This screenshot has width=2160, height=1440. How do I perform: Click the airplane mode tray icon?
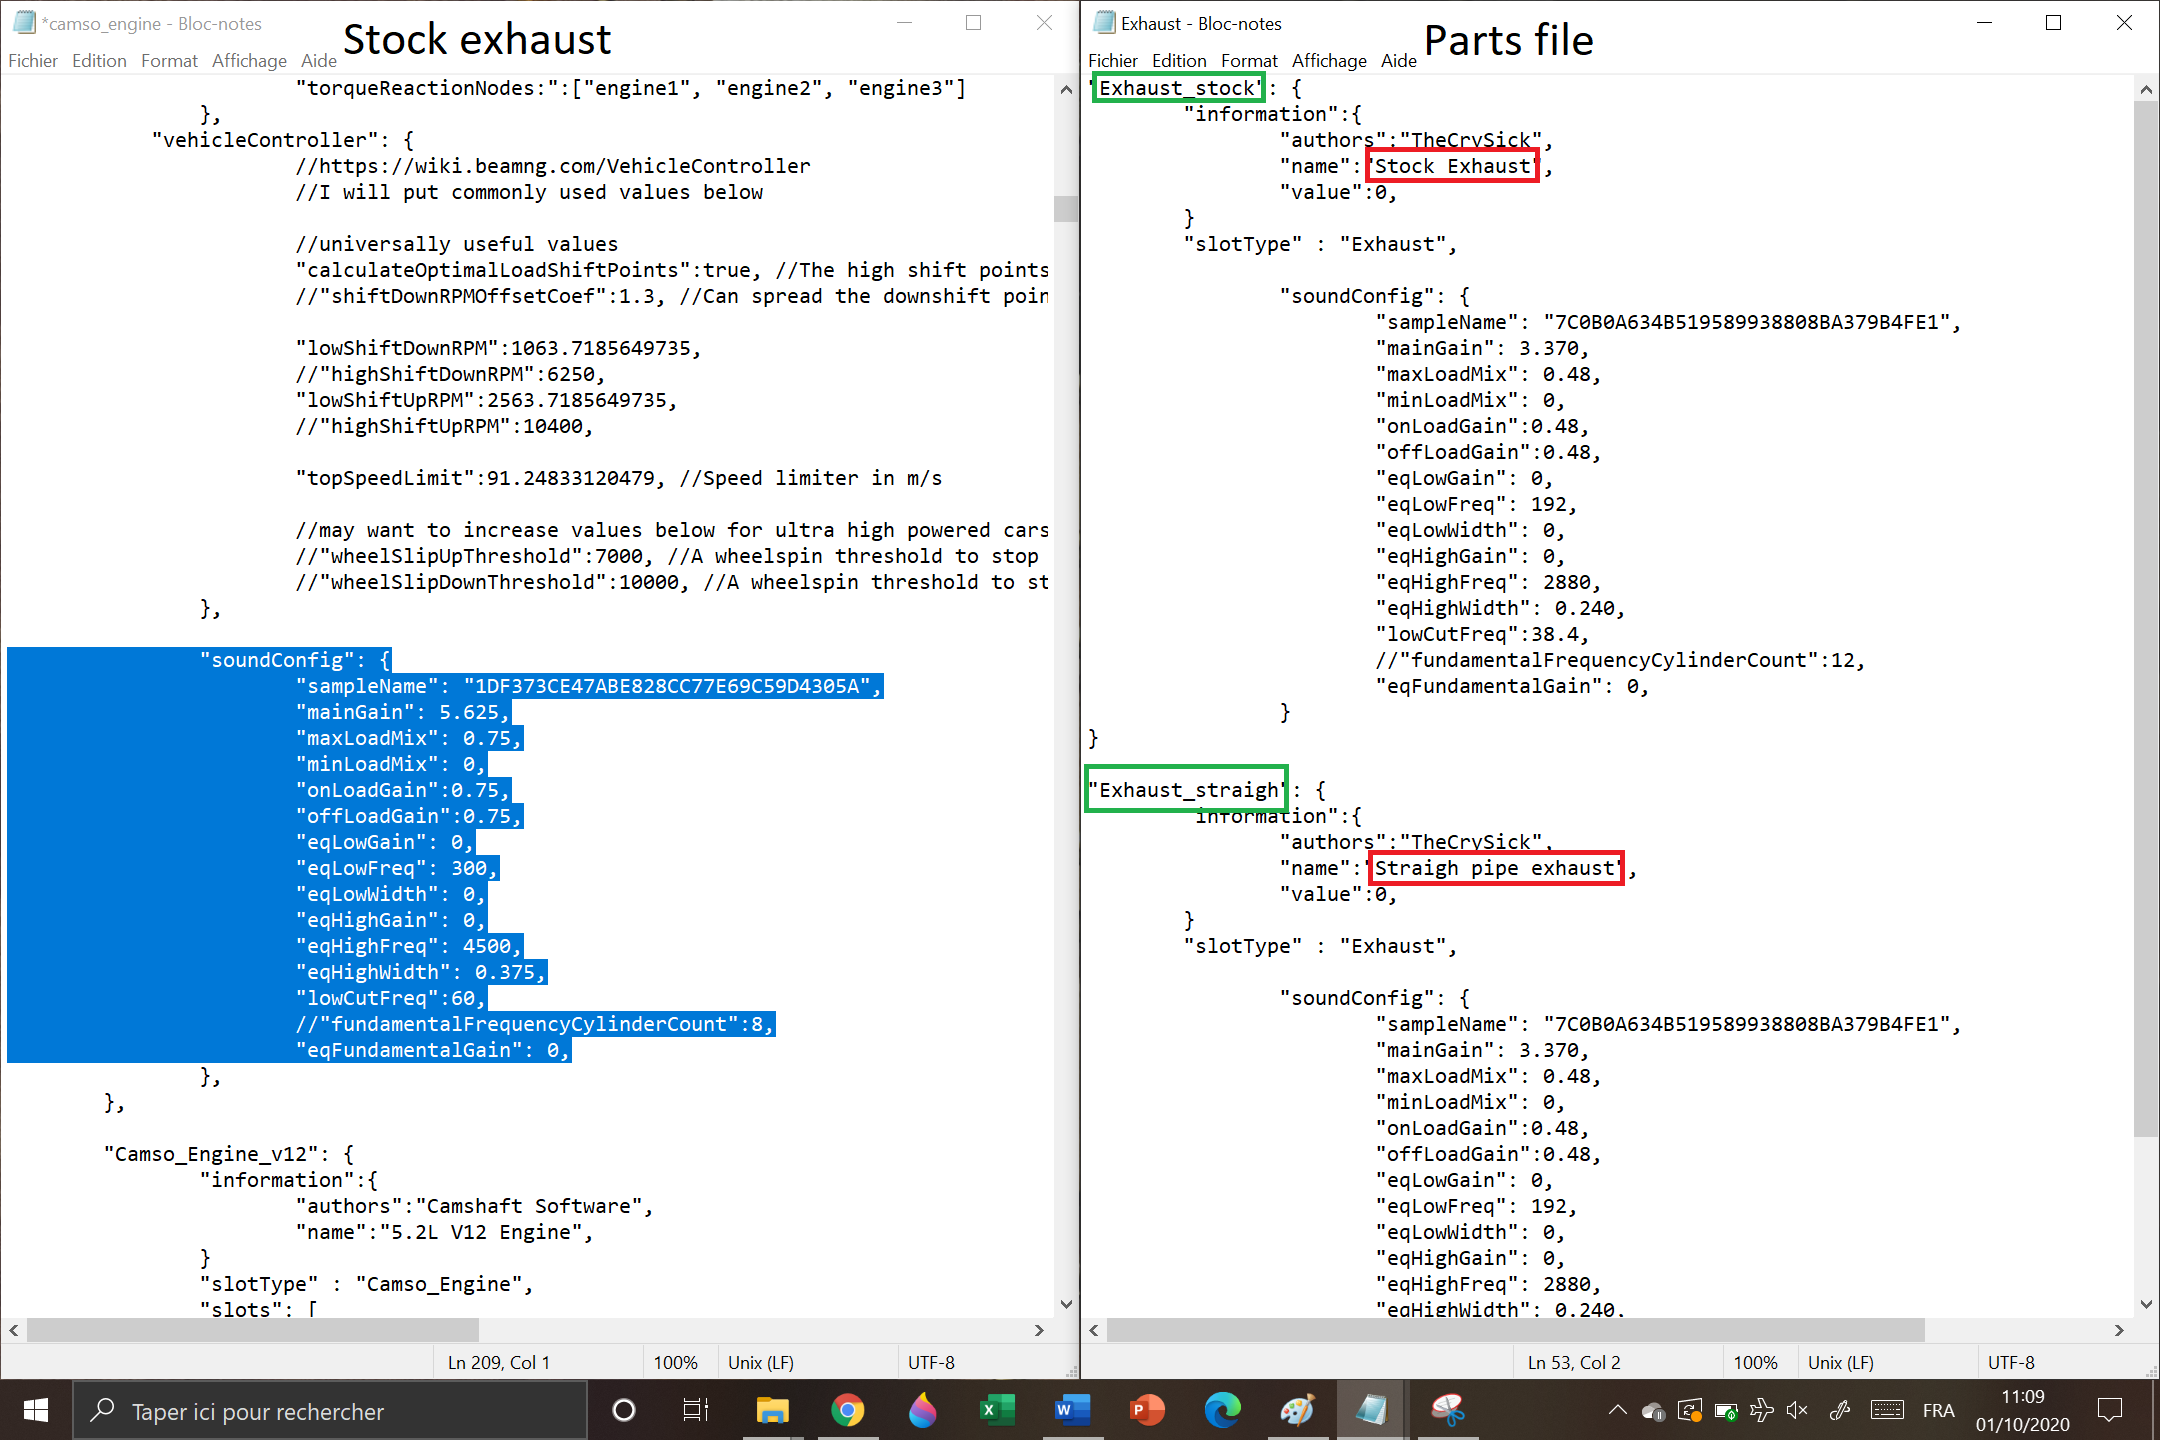[1762, 1411]
